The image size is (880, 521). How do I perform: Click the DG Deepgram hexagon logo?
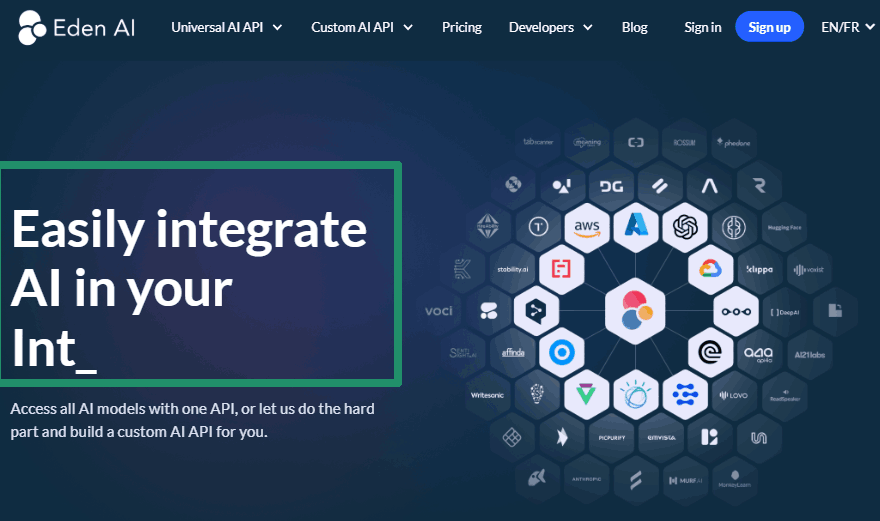pyautogui.click(x=611, y=186)
